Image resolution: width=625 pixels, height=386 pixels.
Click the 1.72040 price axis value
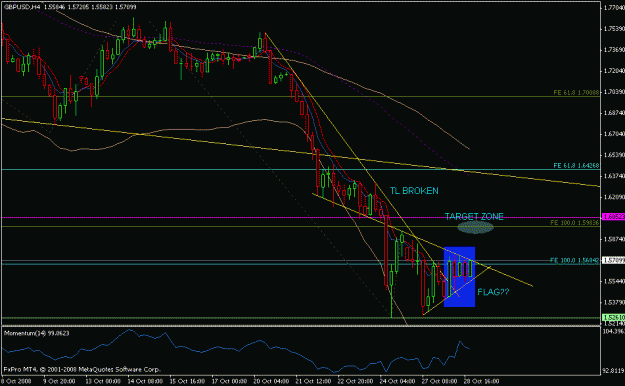point(614,71)
